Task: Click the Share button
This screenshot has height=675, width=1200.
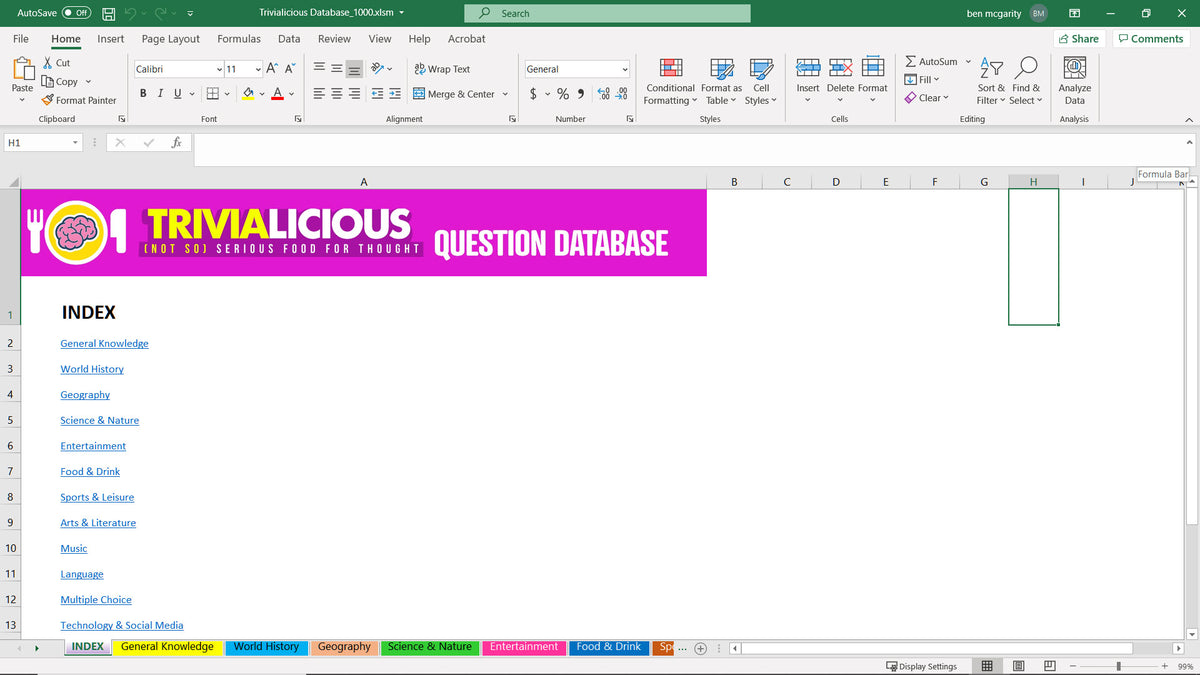Action: [1078, 39]
